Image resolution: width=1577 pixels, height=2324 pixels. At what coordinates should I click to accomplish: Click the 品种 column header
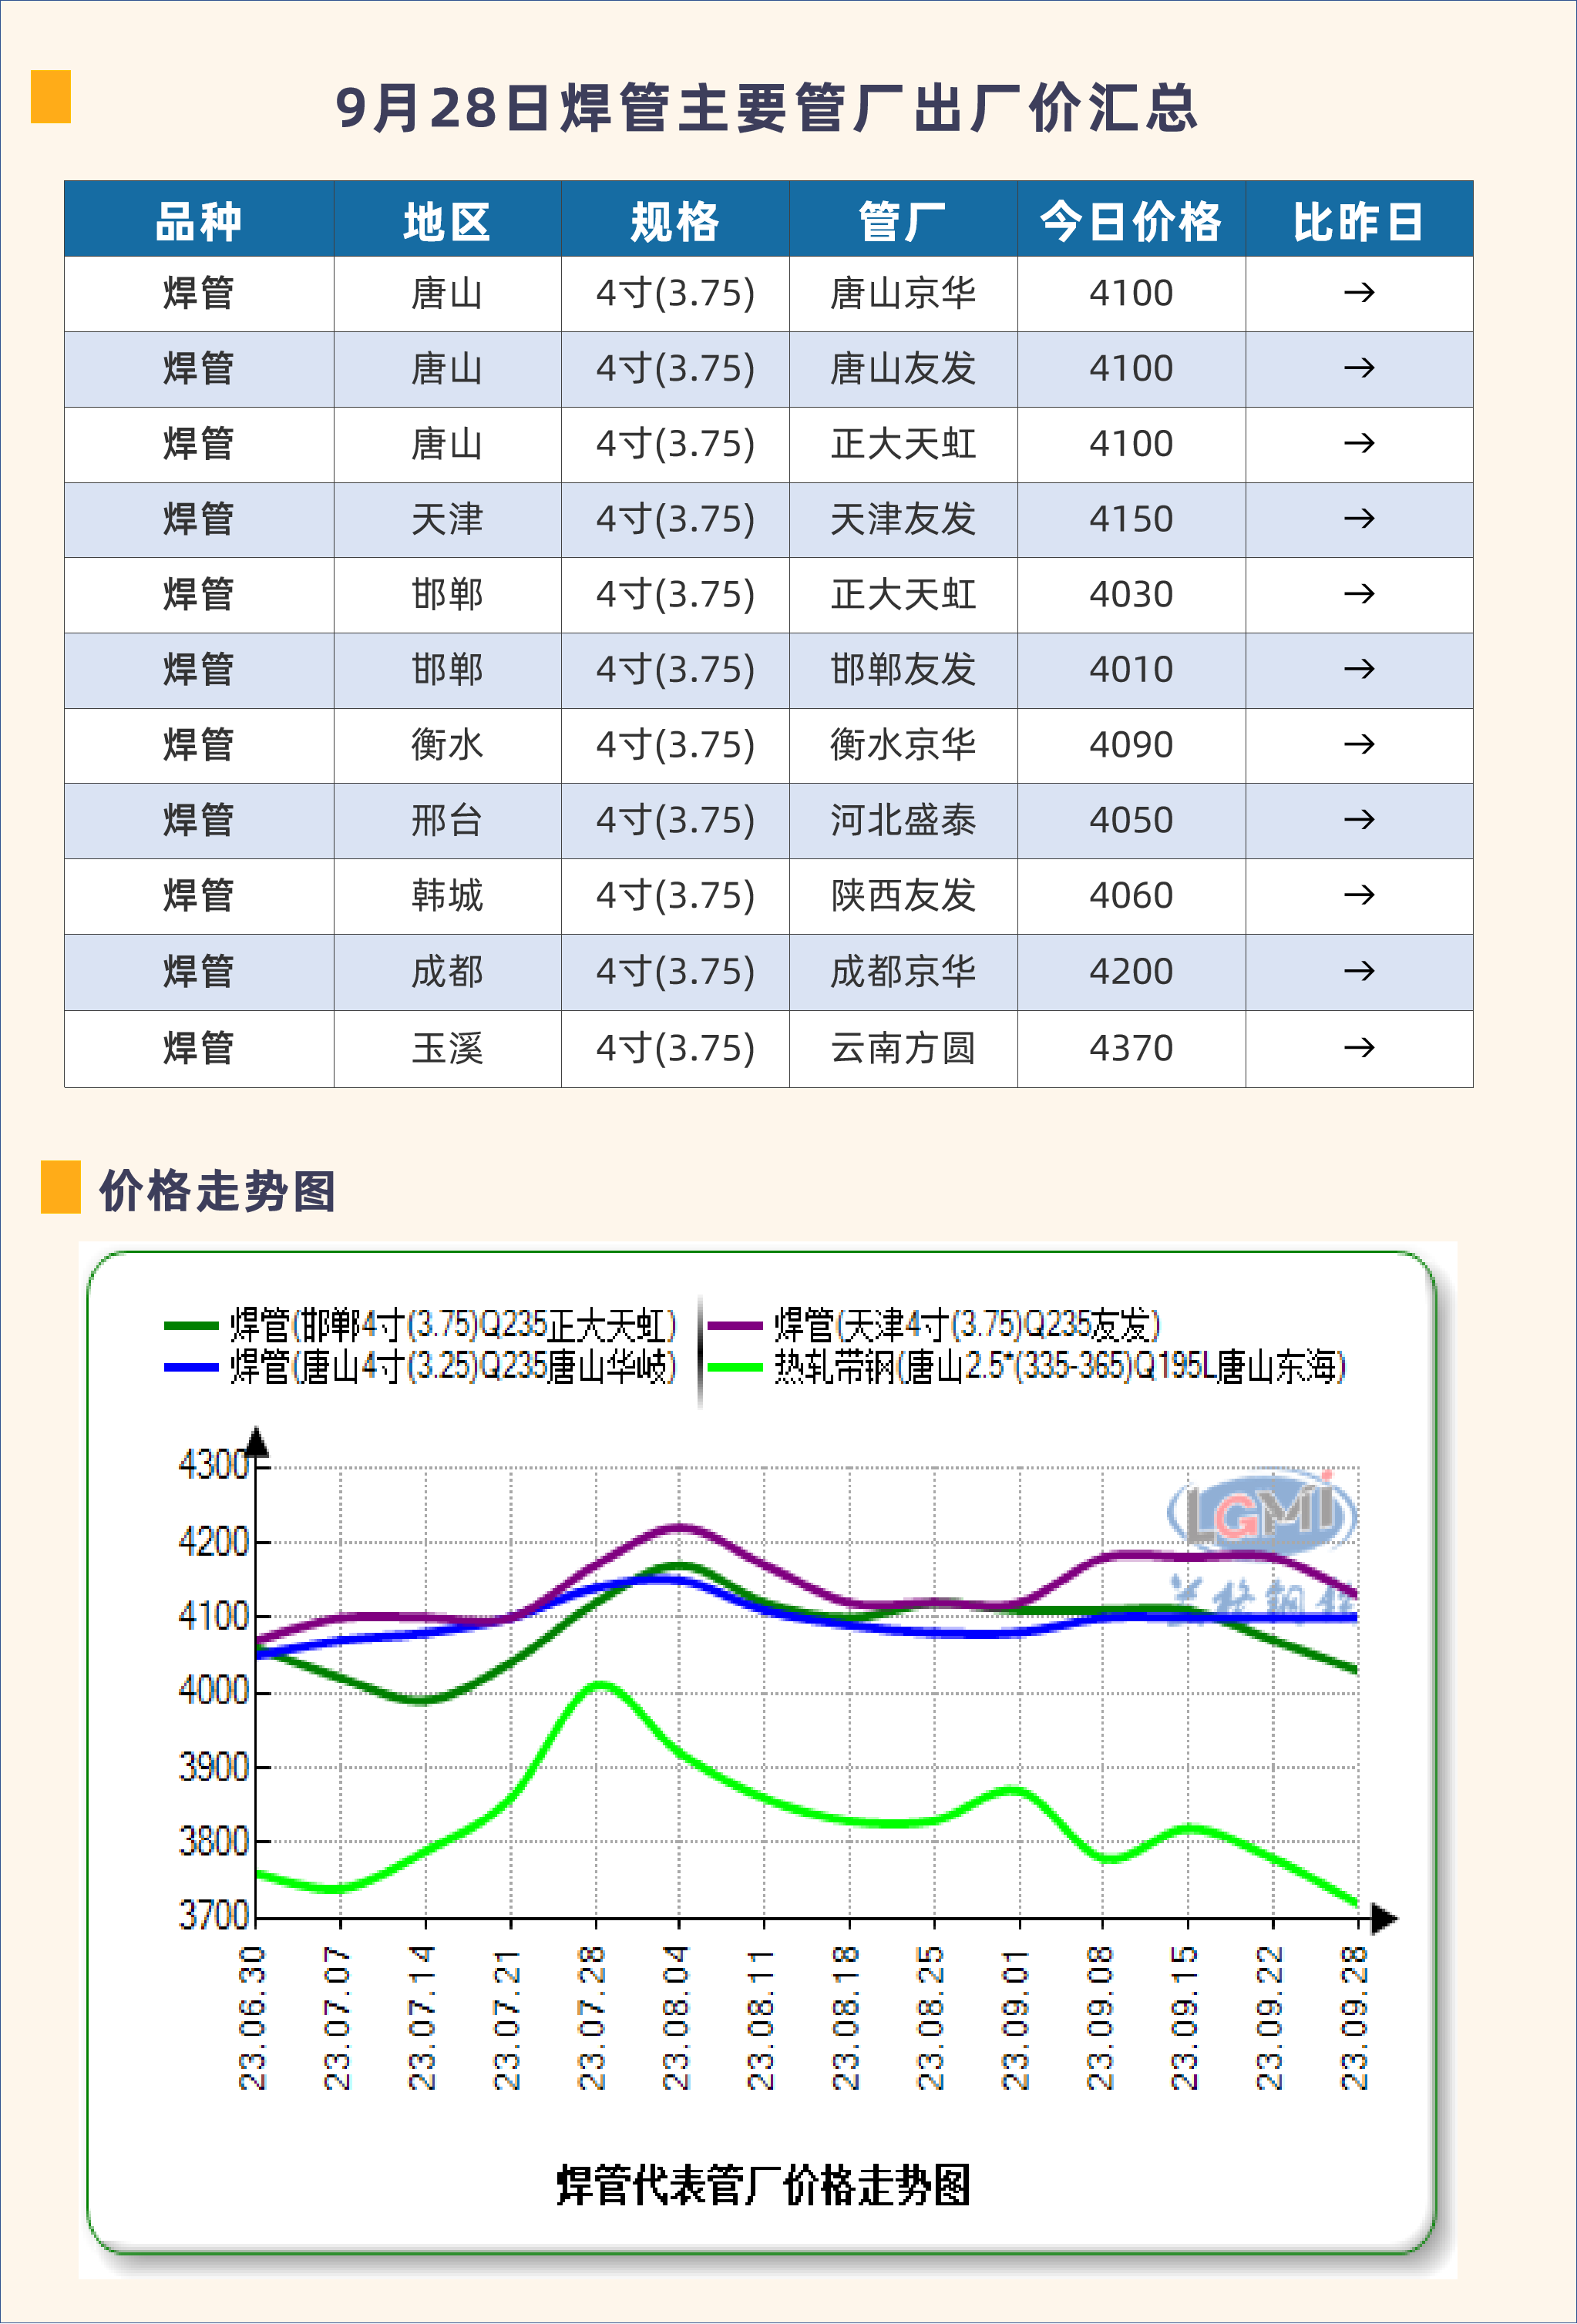pos(199,221)
